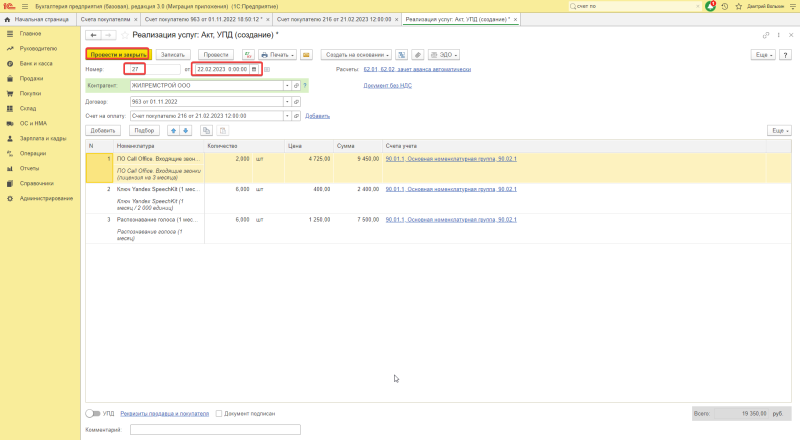
Task: Go to the Продажи section
Action: click(x=31, y=79)
